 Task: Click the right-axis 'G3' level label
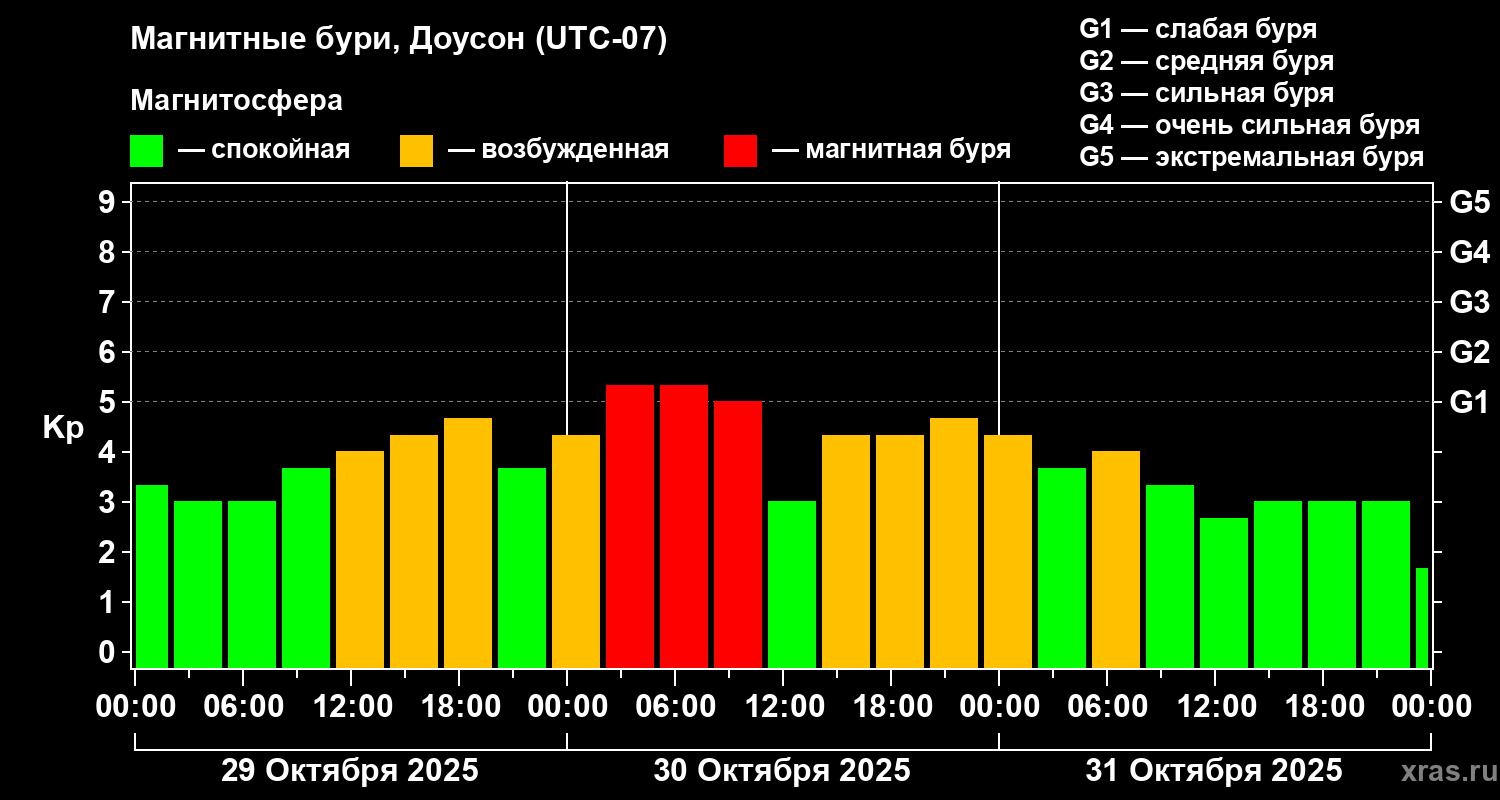pyautogui.click(x=1469, y=303)
